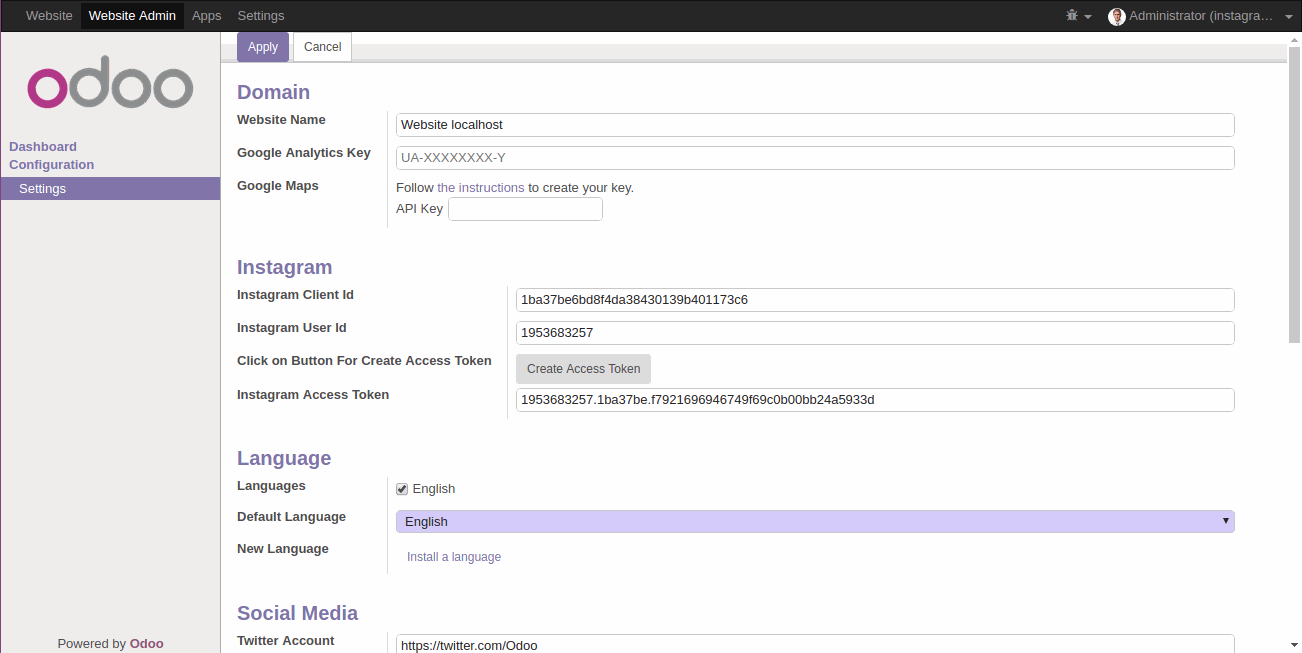1302x653 pixels.
Task: Open the Website menu
Action: tap(49, 16)
